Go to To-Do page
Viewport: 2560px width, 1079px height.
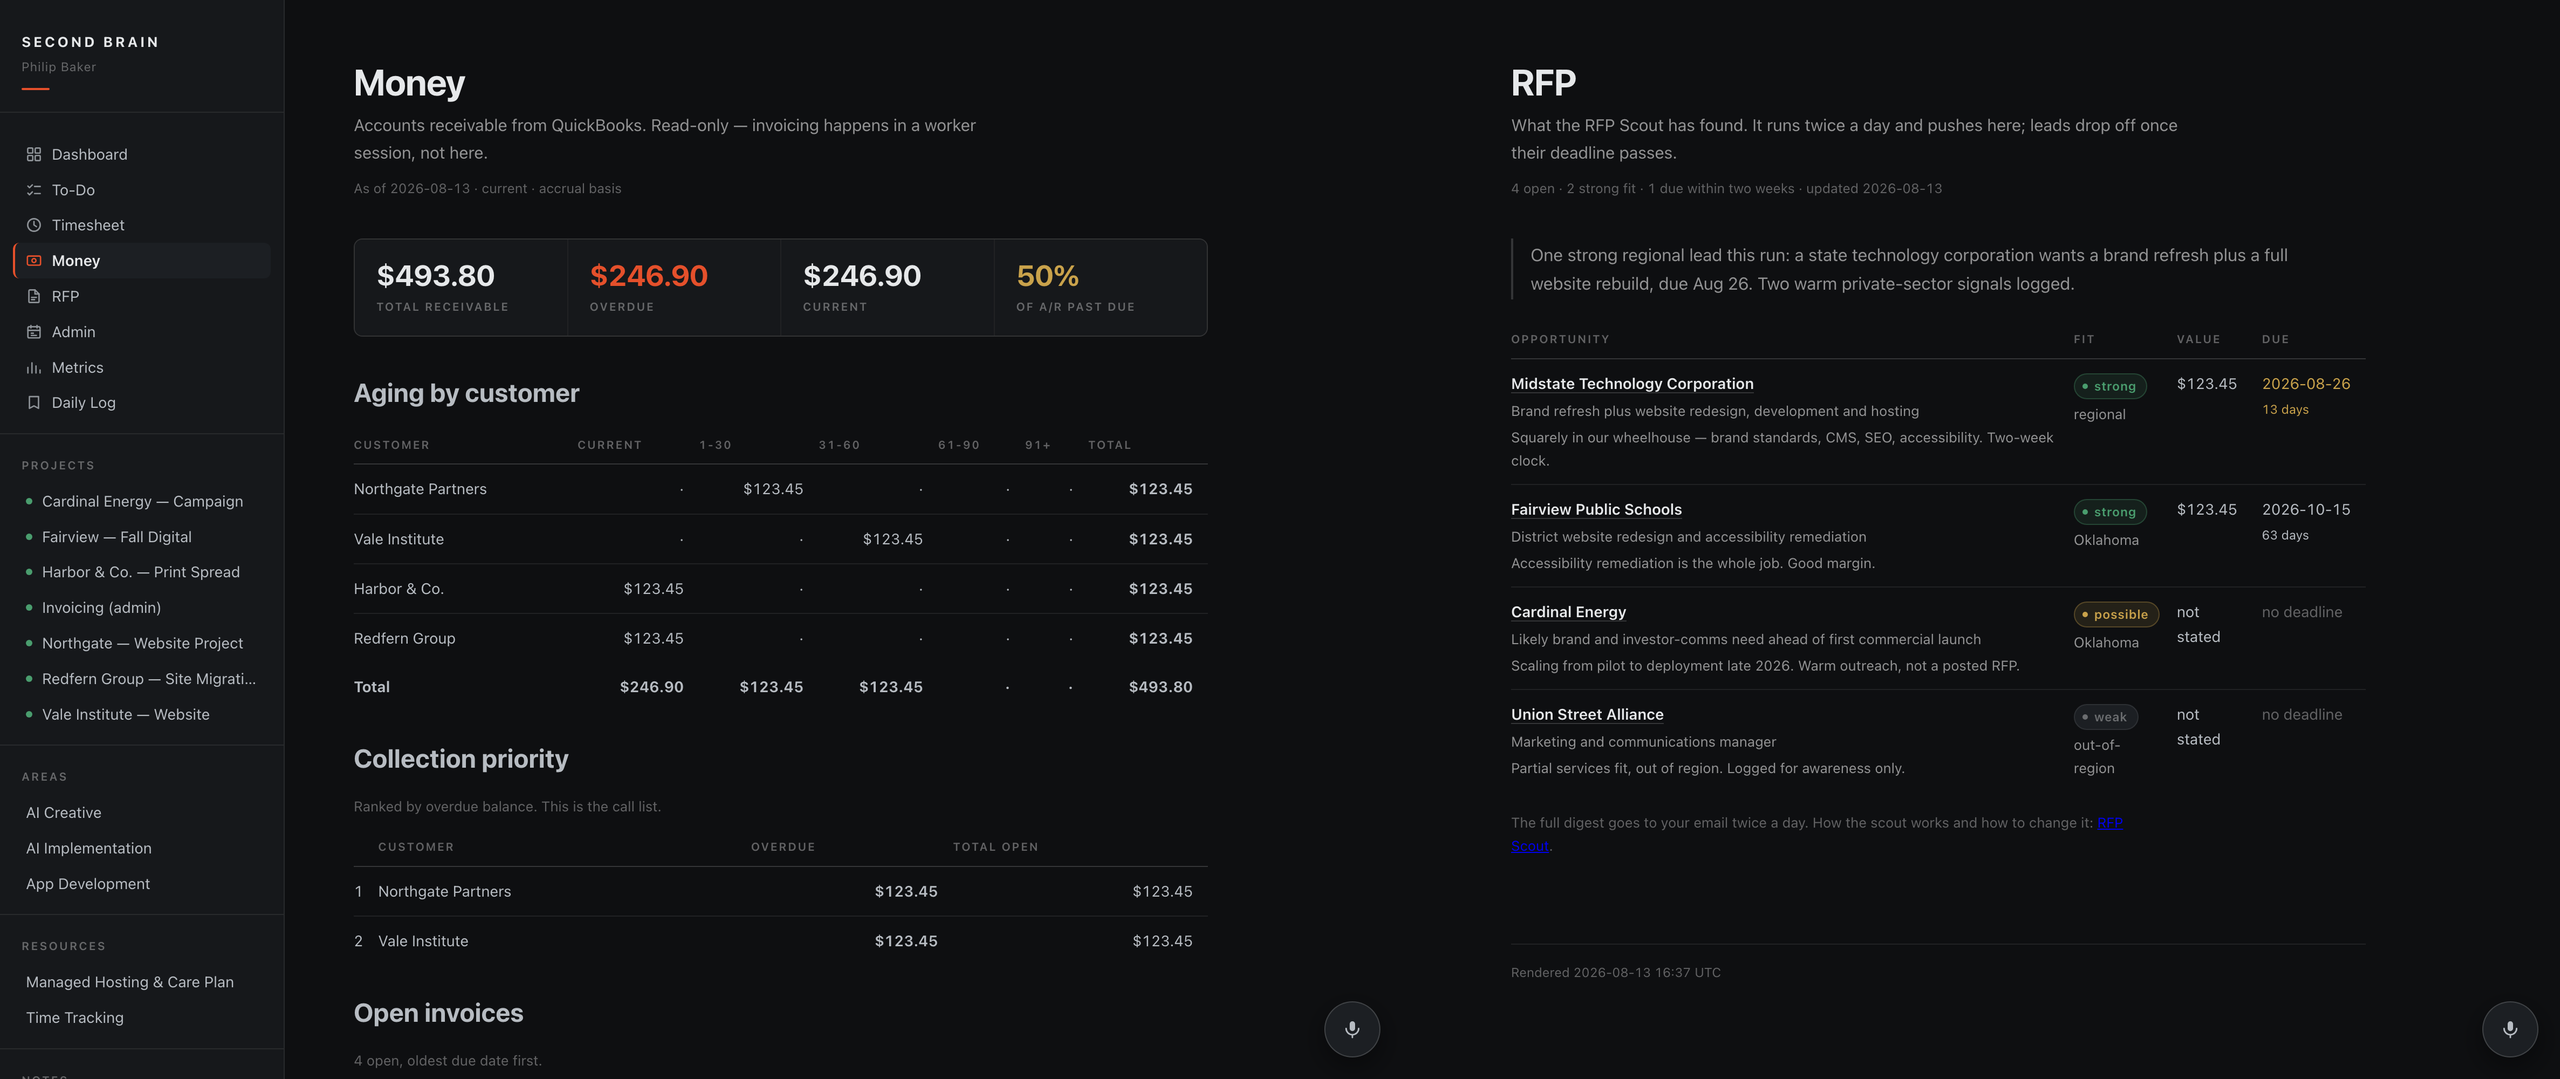coord(142,190)
